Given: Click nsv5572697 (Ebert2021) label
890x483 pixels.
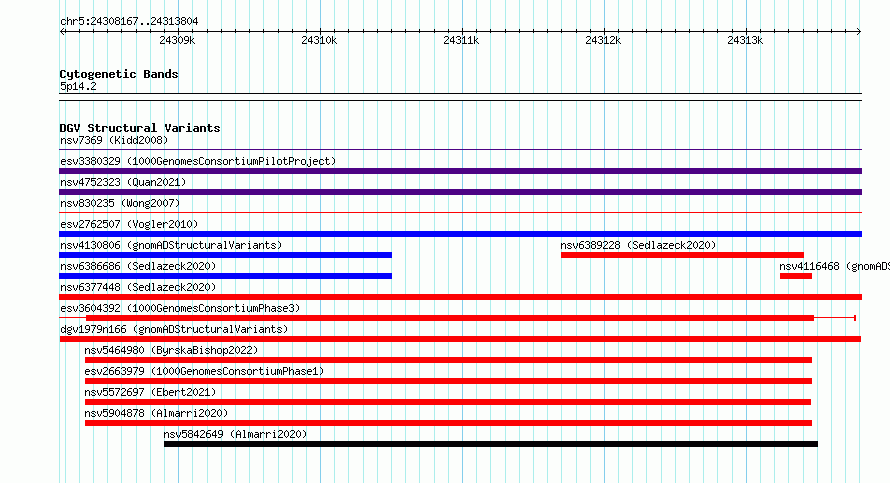Looking at the screenshot, I should tap(150, 392).
